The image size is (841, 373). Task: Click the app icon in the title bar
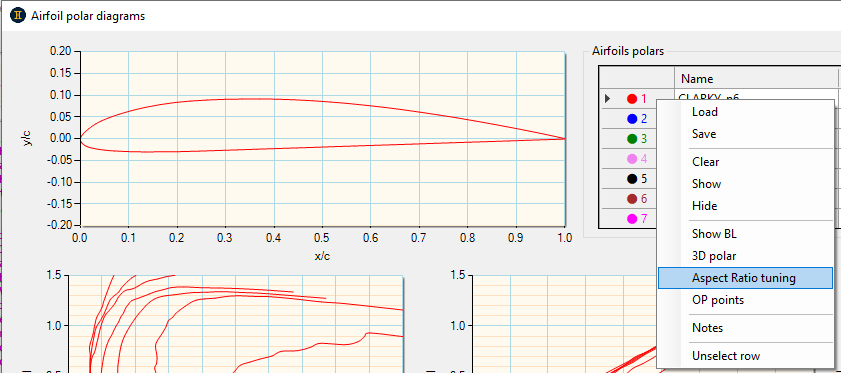click(x=18, y=16)
